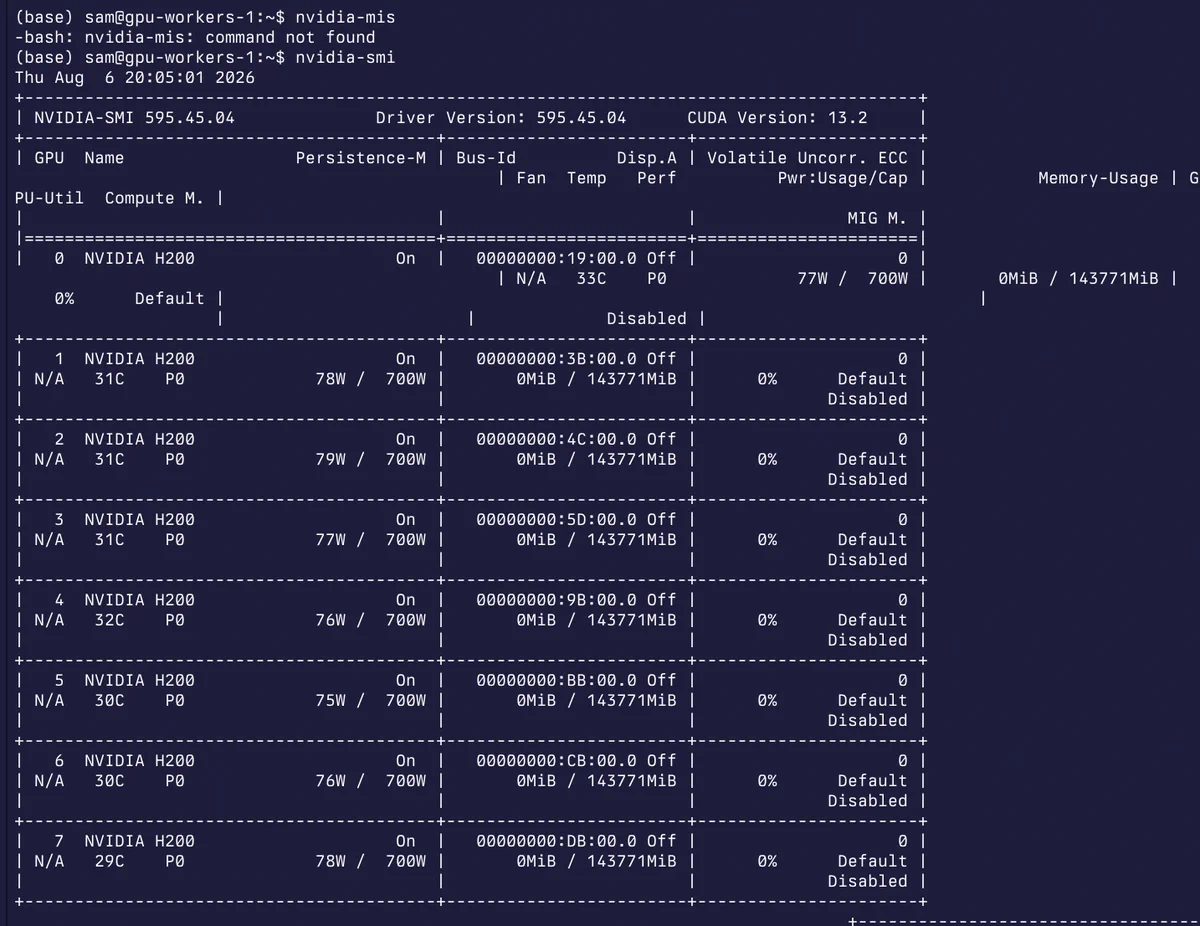Click GPU 0's power reading '77W / 700W'
Image resolution: width=1200 pixels, height=926 pixels.
(x=852, y=278)
